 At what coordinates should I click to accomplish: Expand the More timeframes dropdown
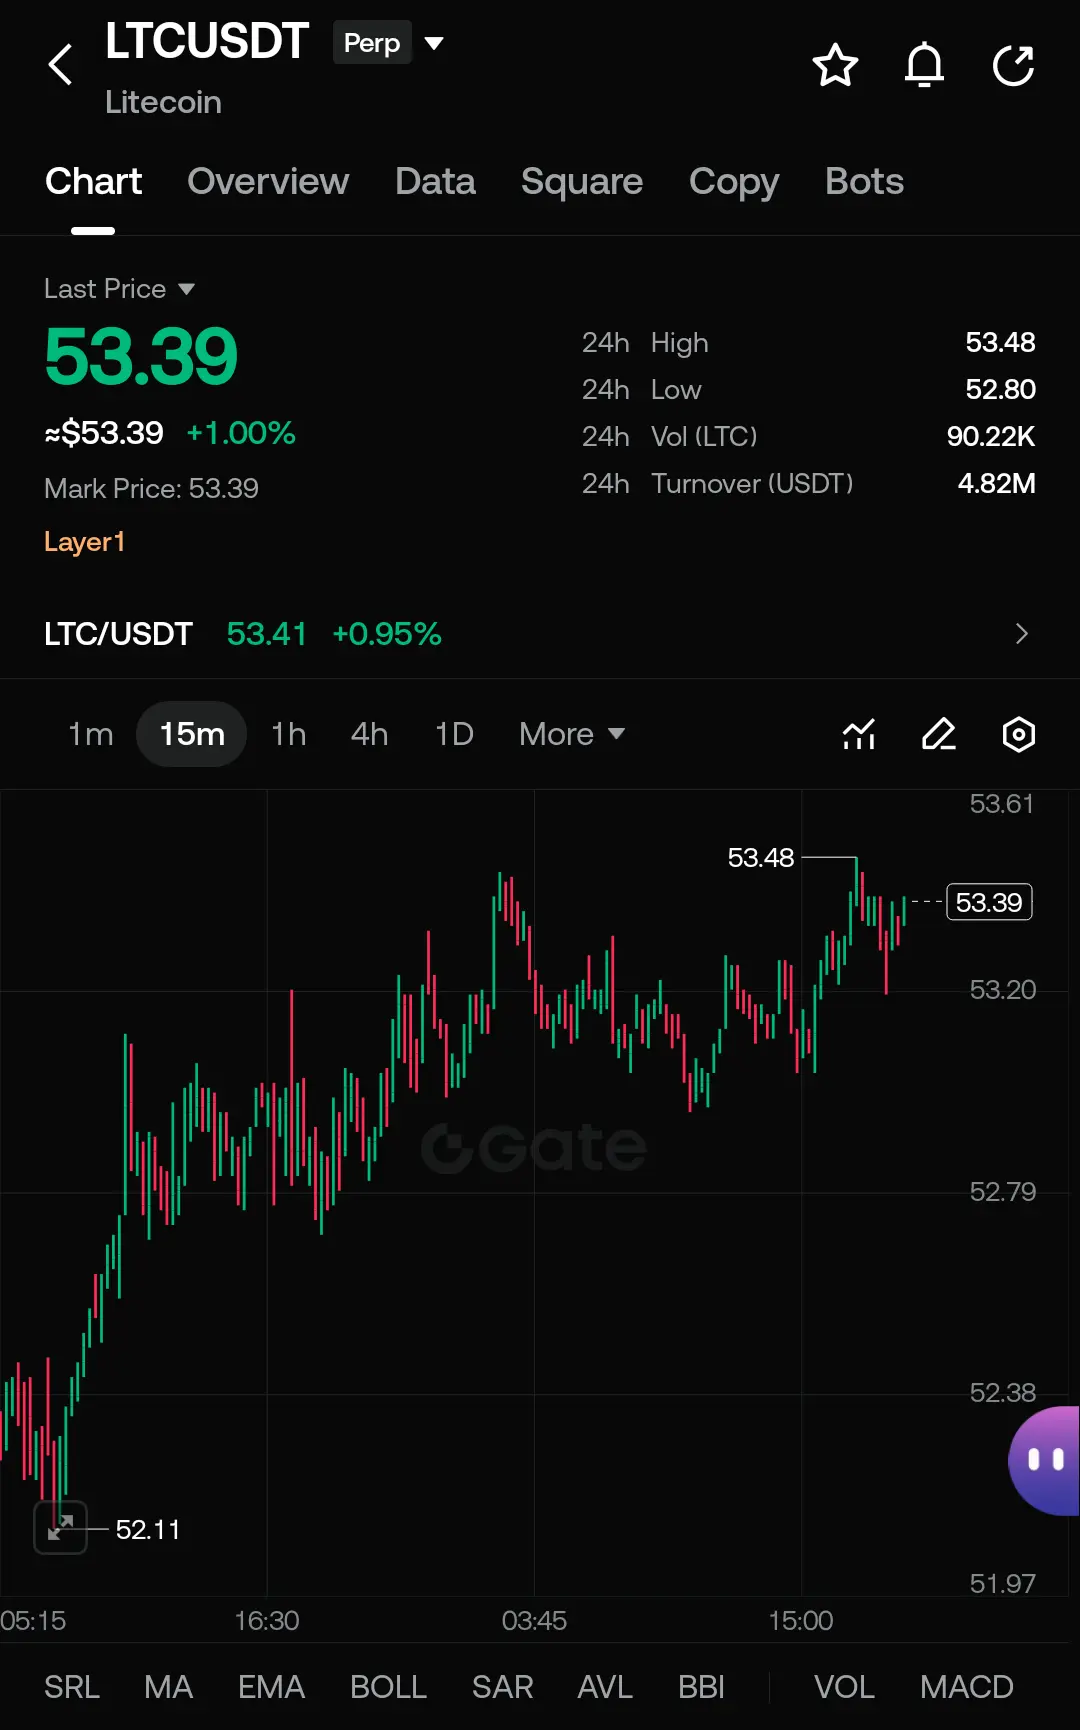pyautogui.click(x=572, y=735)
